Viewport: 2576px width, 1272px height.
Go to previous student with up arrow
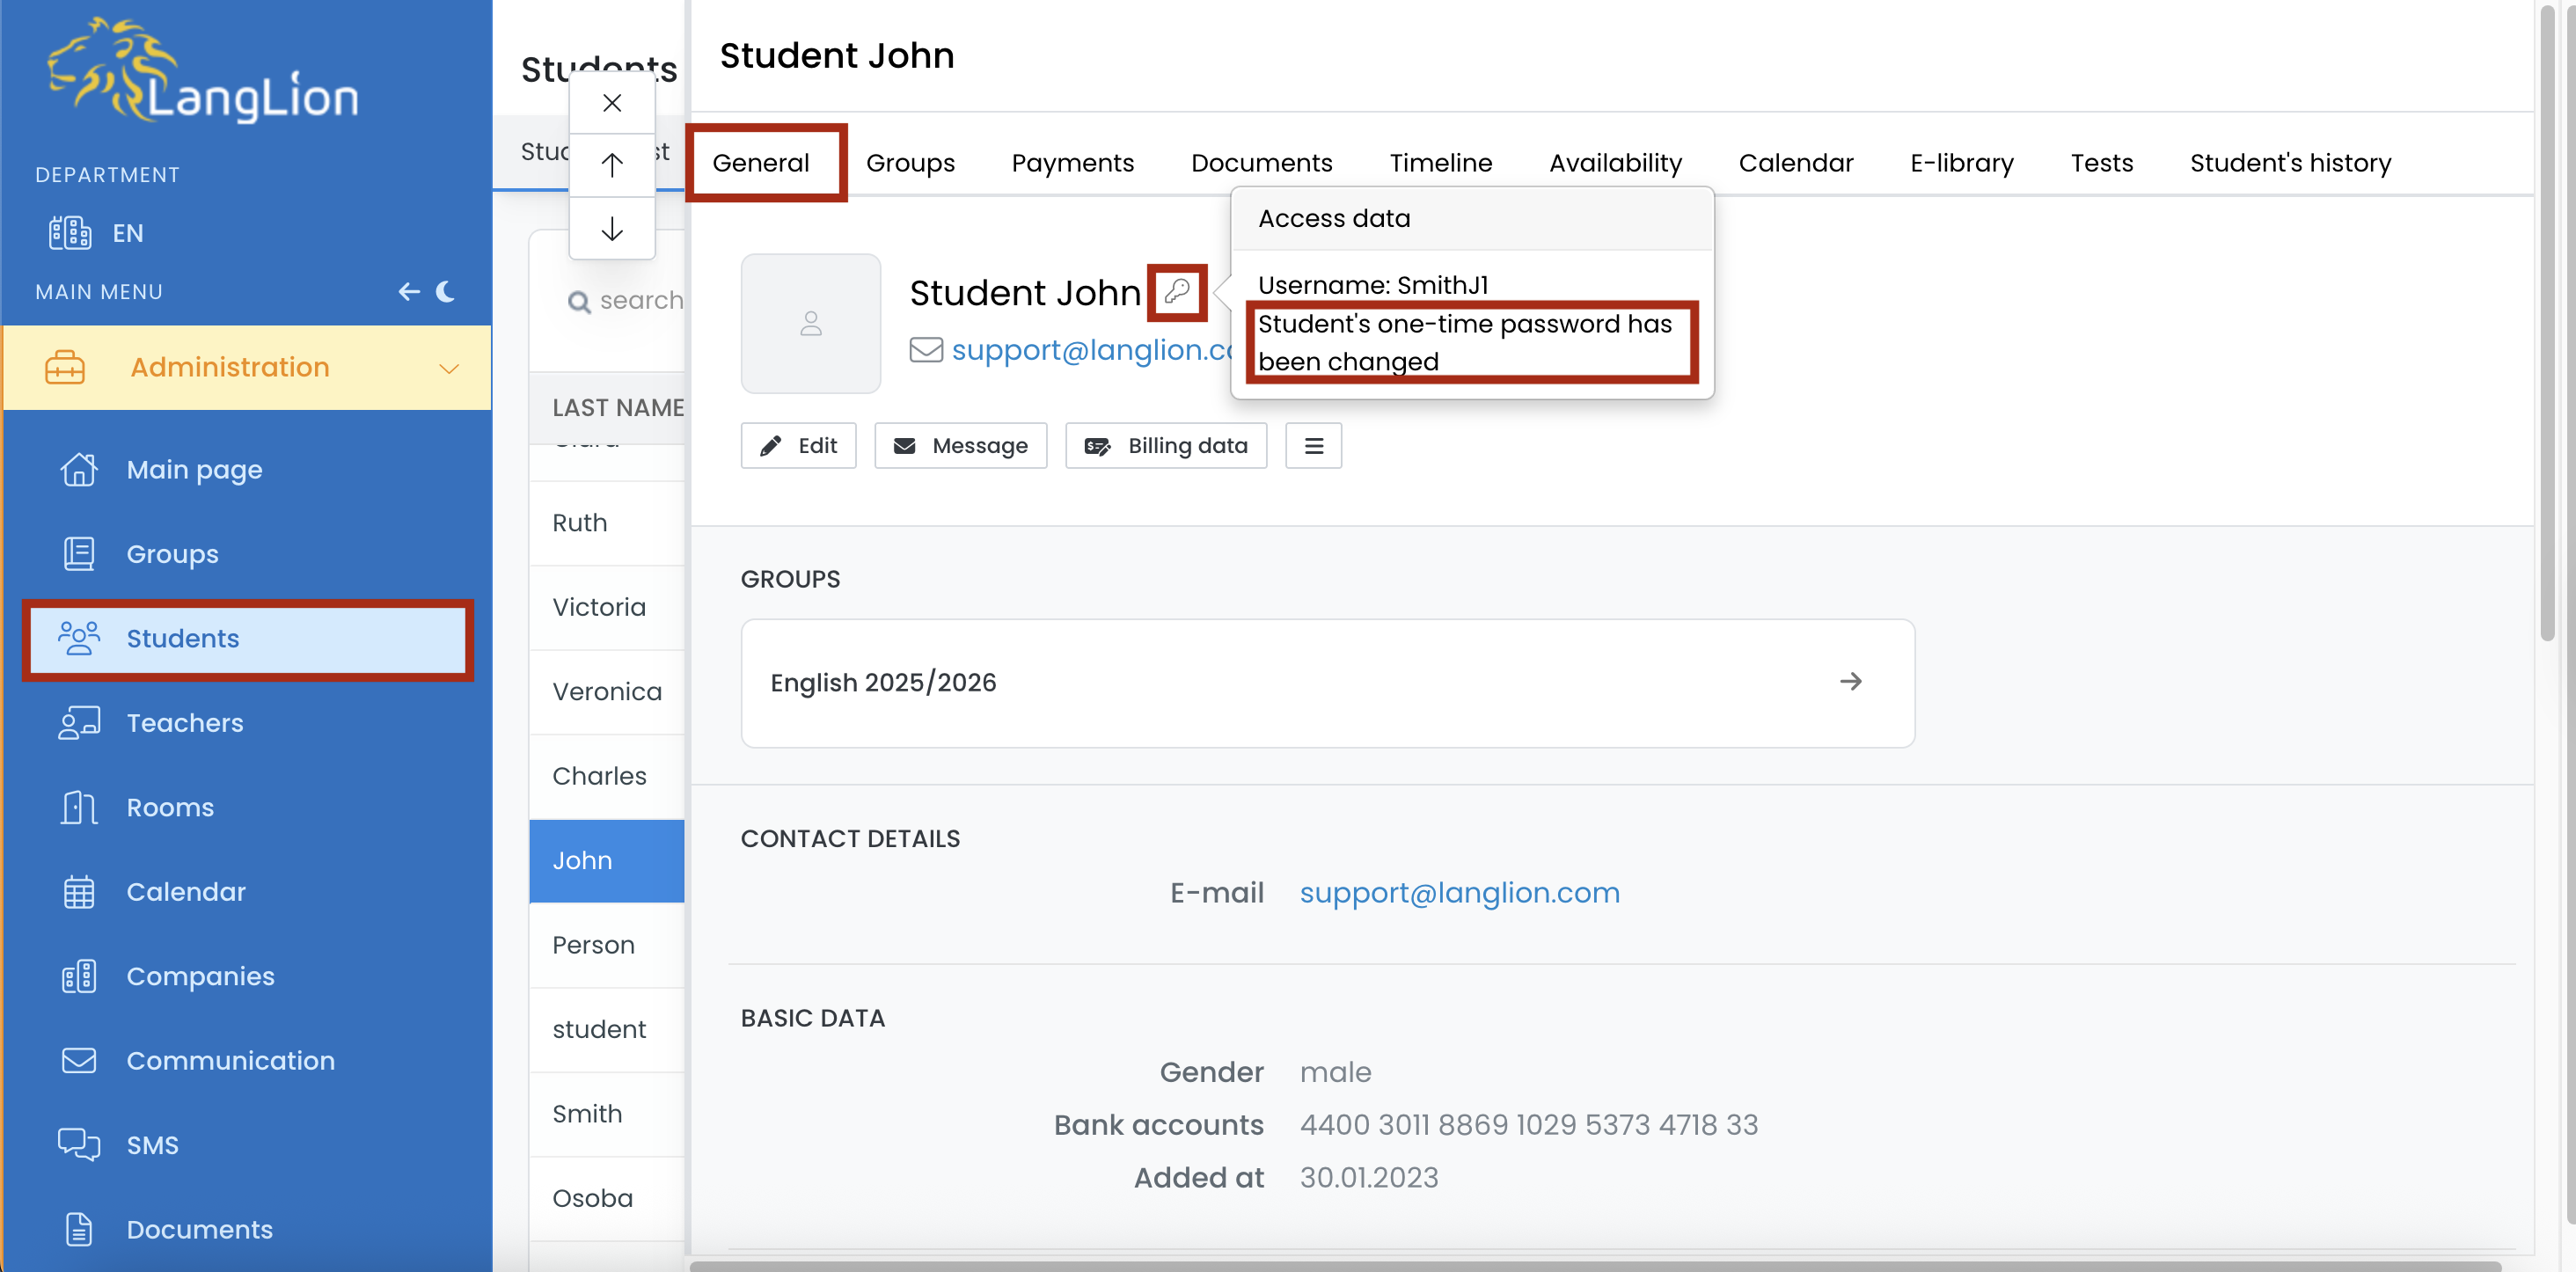point(612,165)
